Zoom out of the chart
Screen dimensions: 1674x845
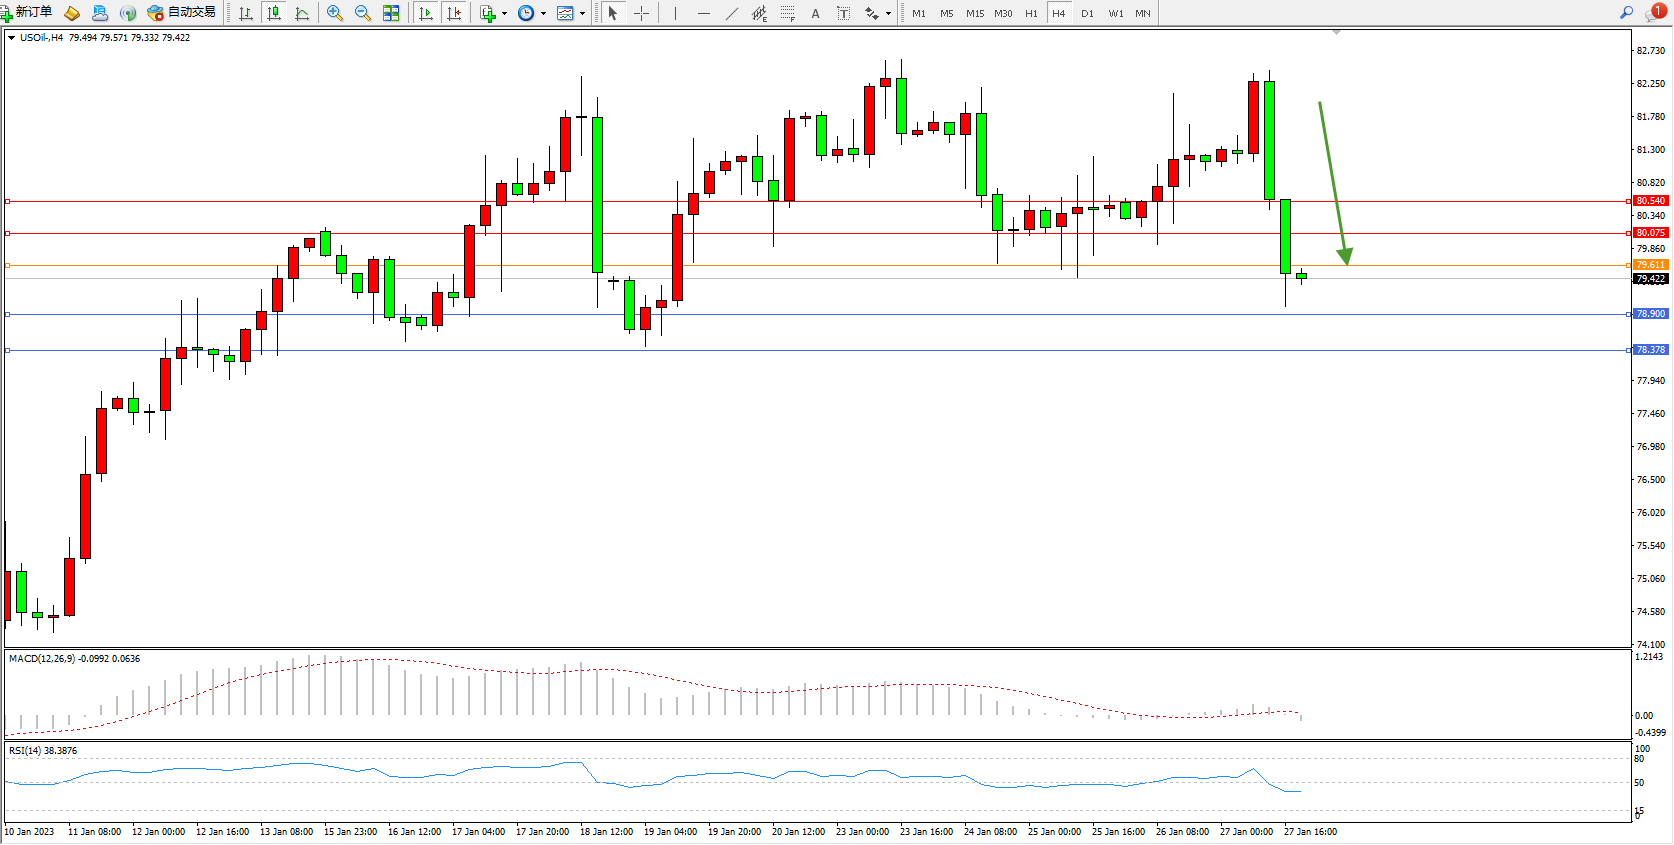(363, 13)
